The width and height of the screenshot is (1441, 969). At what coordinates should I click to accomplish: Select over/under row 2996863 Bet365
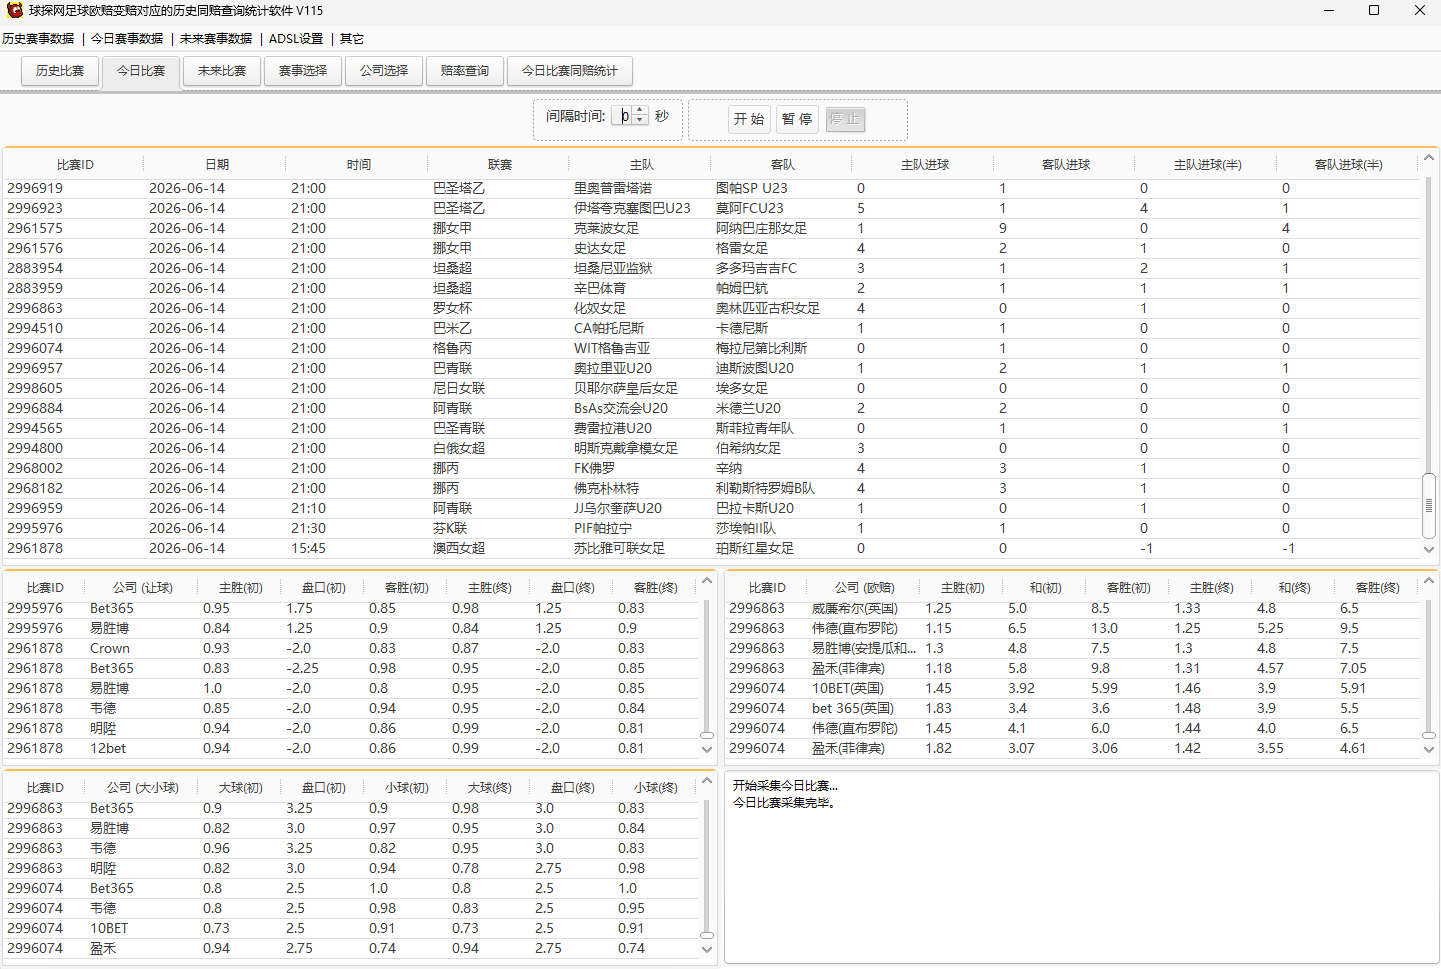[x=351, y=808]
